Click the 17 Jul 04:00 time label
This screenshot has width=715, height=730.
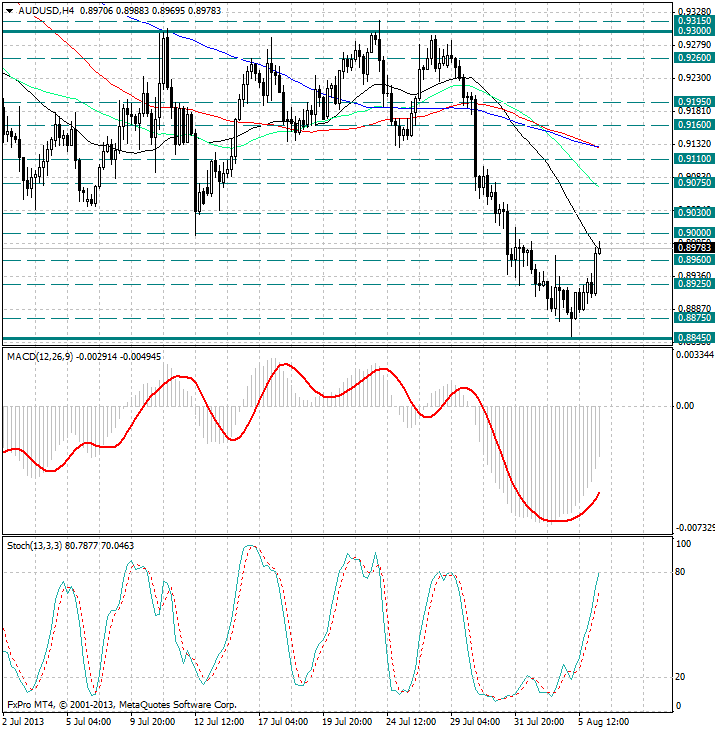[283, 722]
